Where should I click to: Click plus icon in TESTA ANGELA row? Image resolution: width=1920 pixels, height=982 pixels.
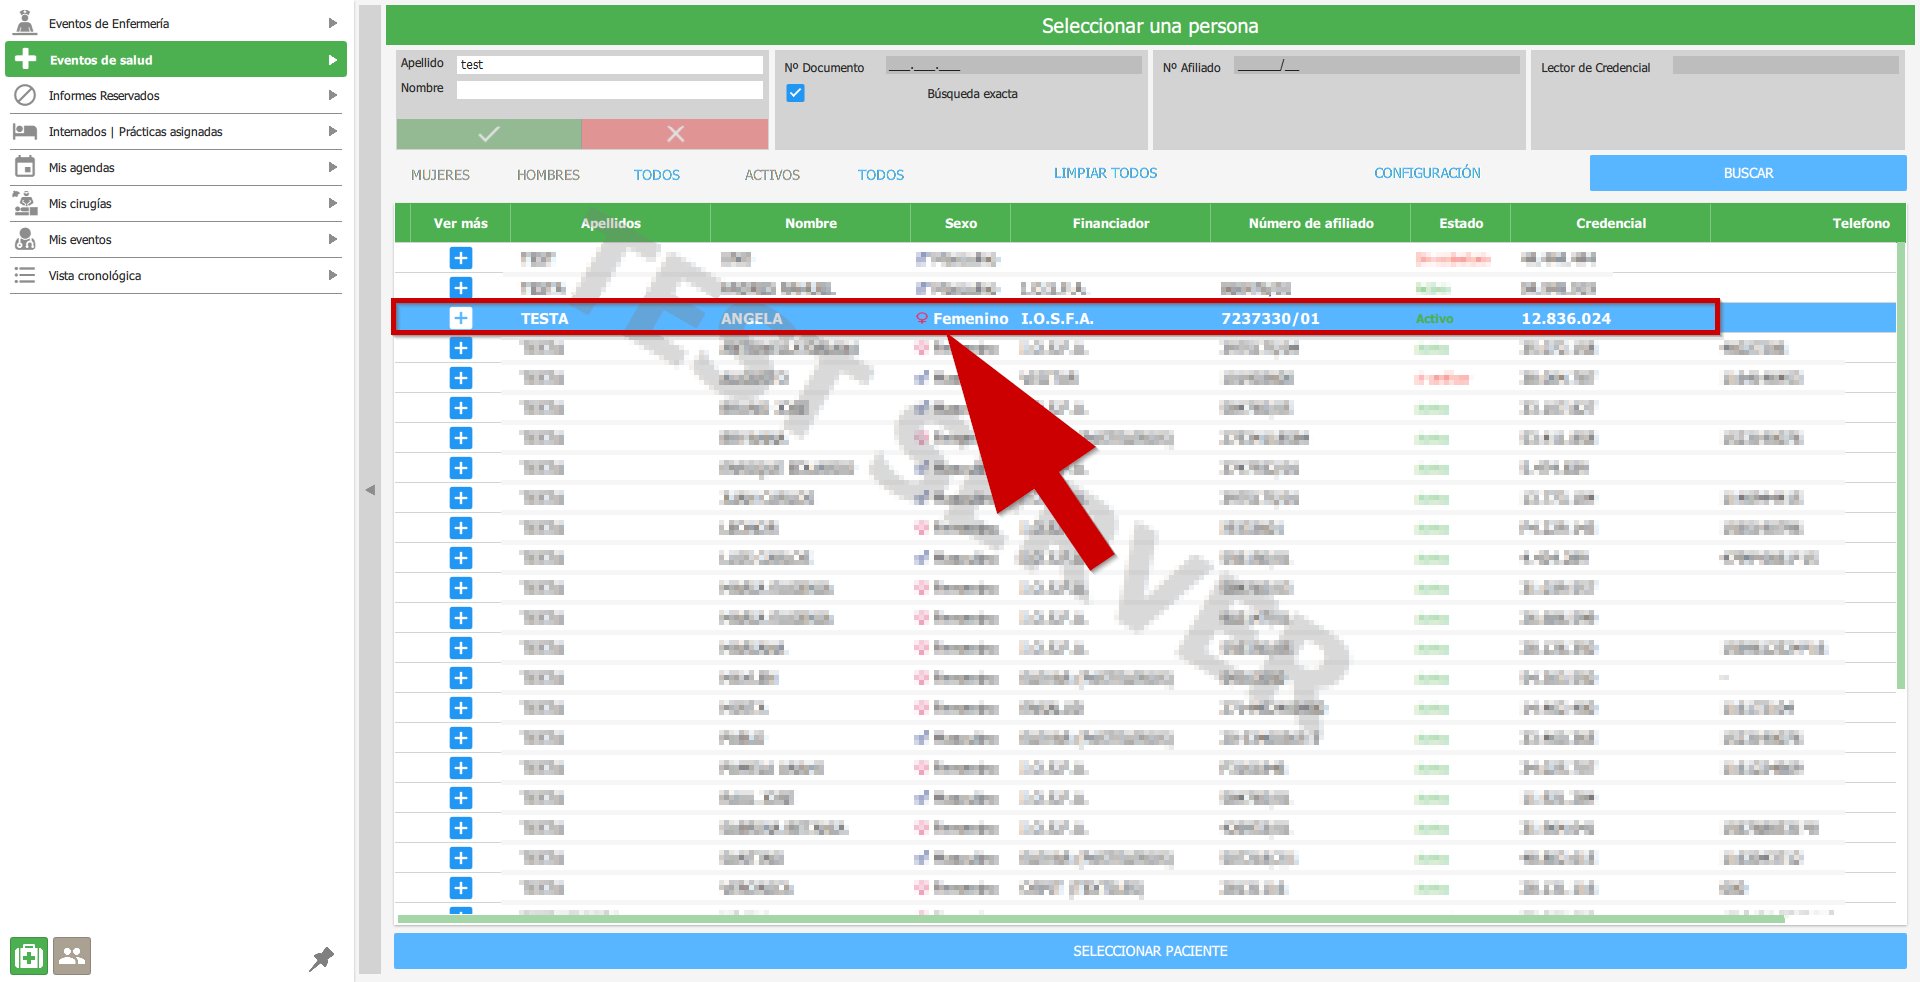tap(460, 318)
